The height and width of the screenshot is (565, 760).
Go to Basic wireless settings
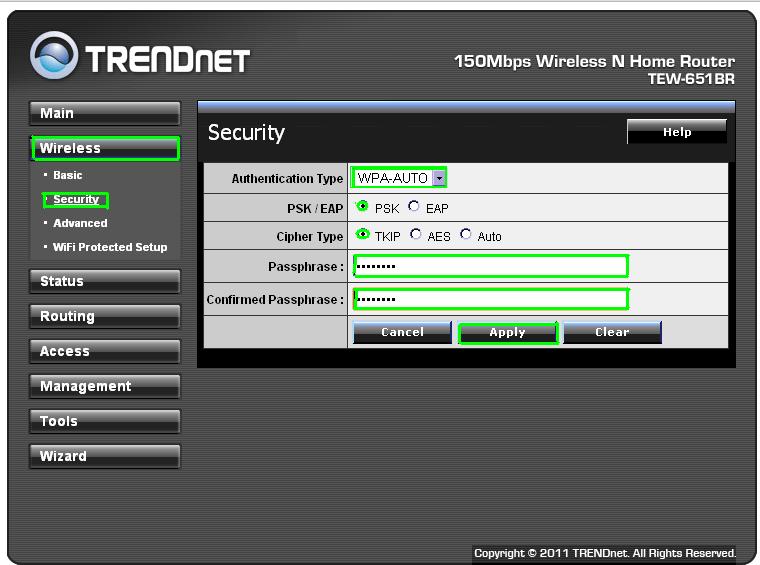coord(68,175)
